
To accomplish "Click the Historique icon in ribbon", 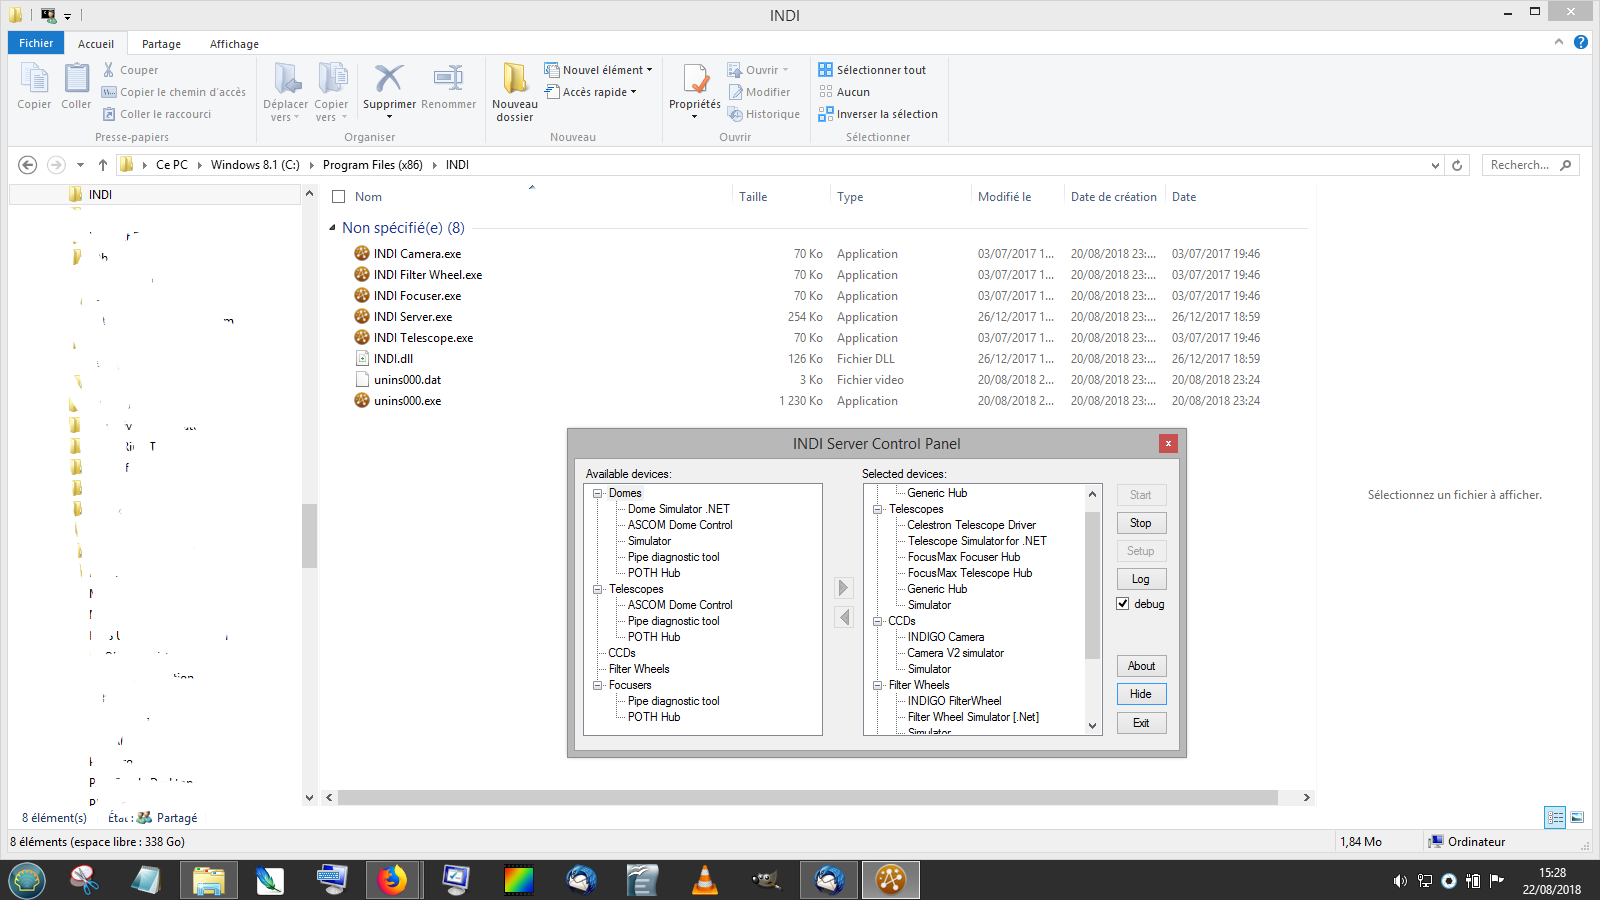I will coord(735,114).
